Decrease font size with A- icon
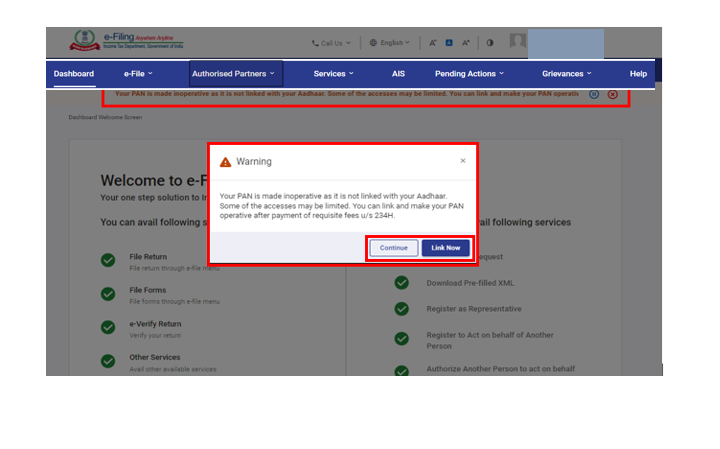Screen dimensions: 720x449 pos(433,43)
